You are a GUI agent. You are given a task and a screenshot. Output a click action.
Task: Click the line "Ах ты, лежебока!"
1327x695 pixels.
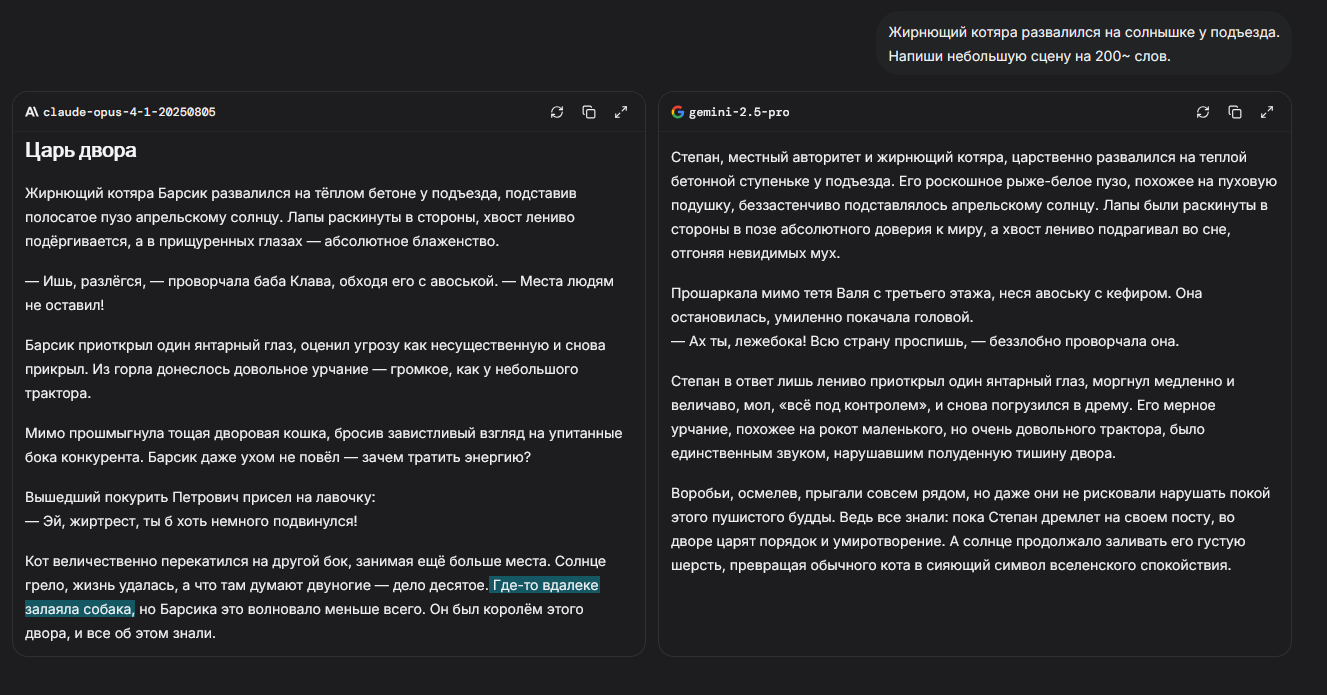(925, 341)
